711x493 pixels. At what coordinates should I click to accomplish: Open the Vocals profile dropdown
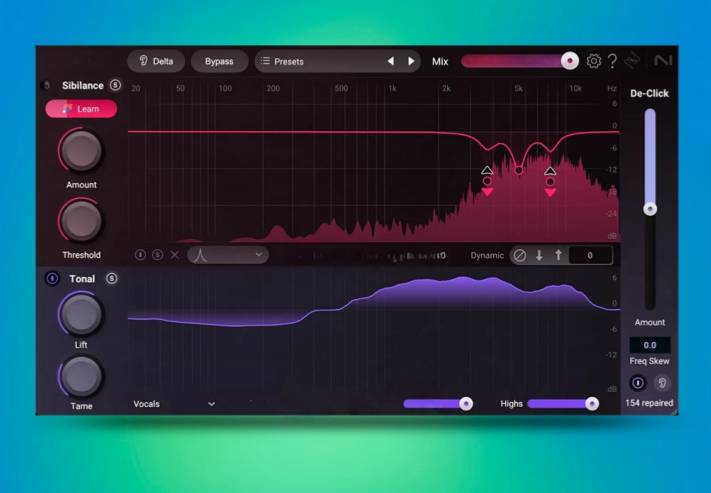(174, 404)
